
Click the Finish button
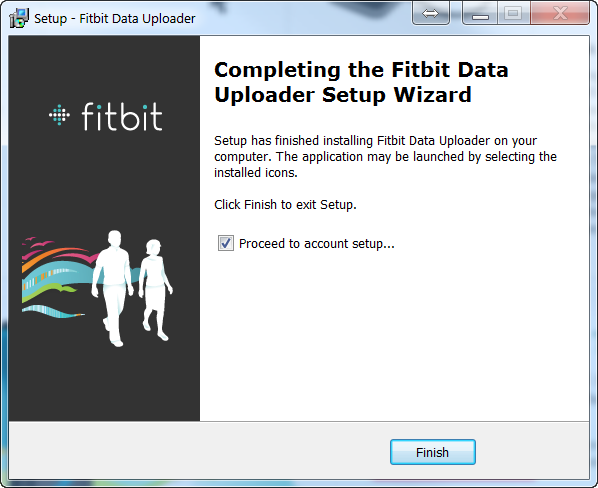tap(432, 452)
